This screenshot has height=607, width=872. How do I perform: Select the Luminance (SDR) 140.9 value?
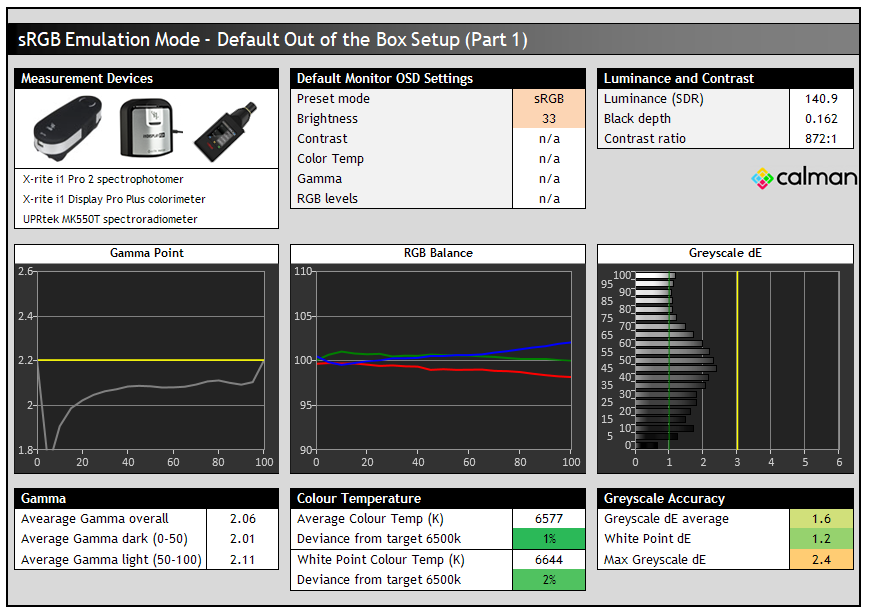tap(821, 99)
